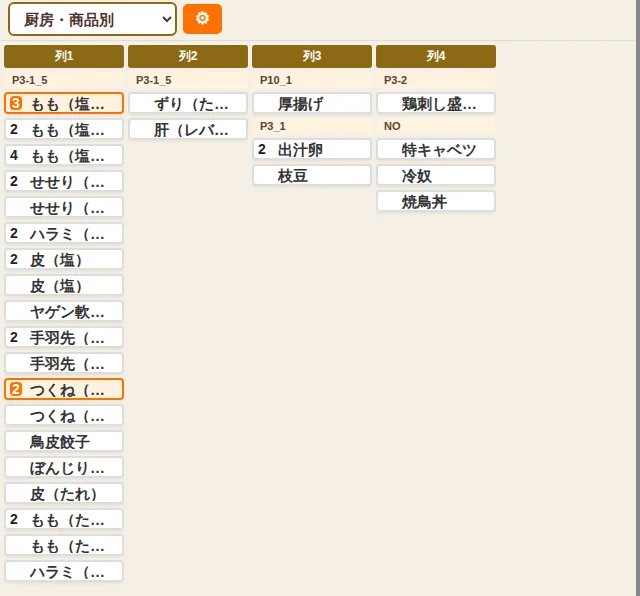640x596 pixels.
Task: Select the 列1 column header
Action: (64, 56)
